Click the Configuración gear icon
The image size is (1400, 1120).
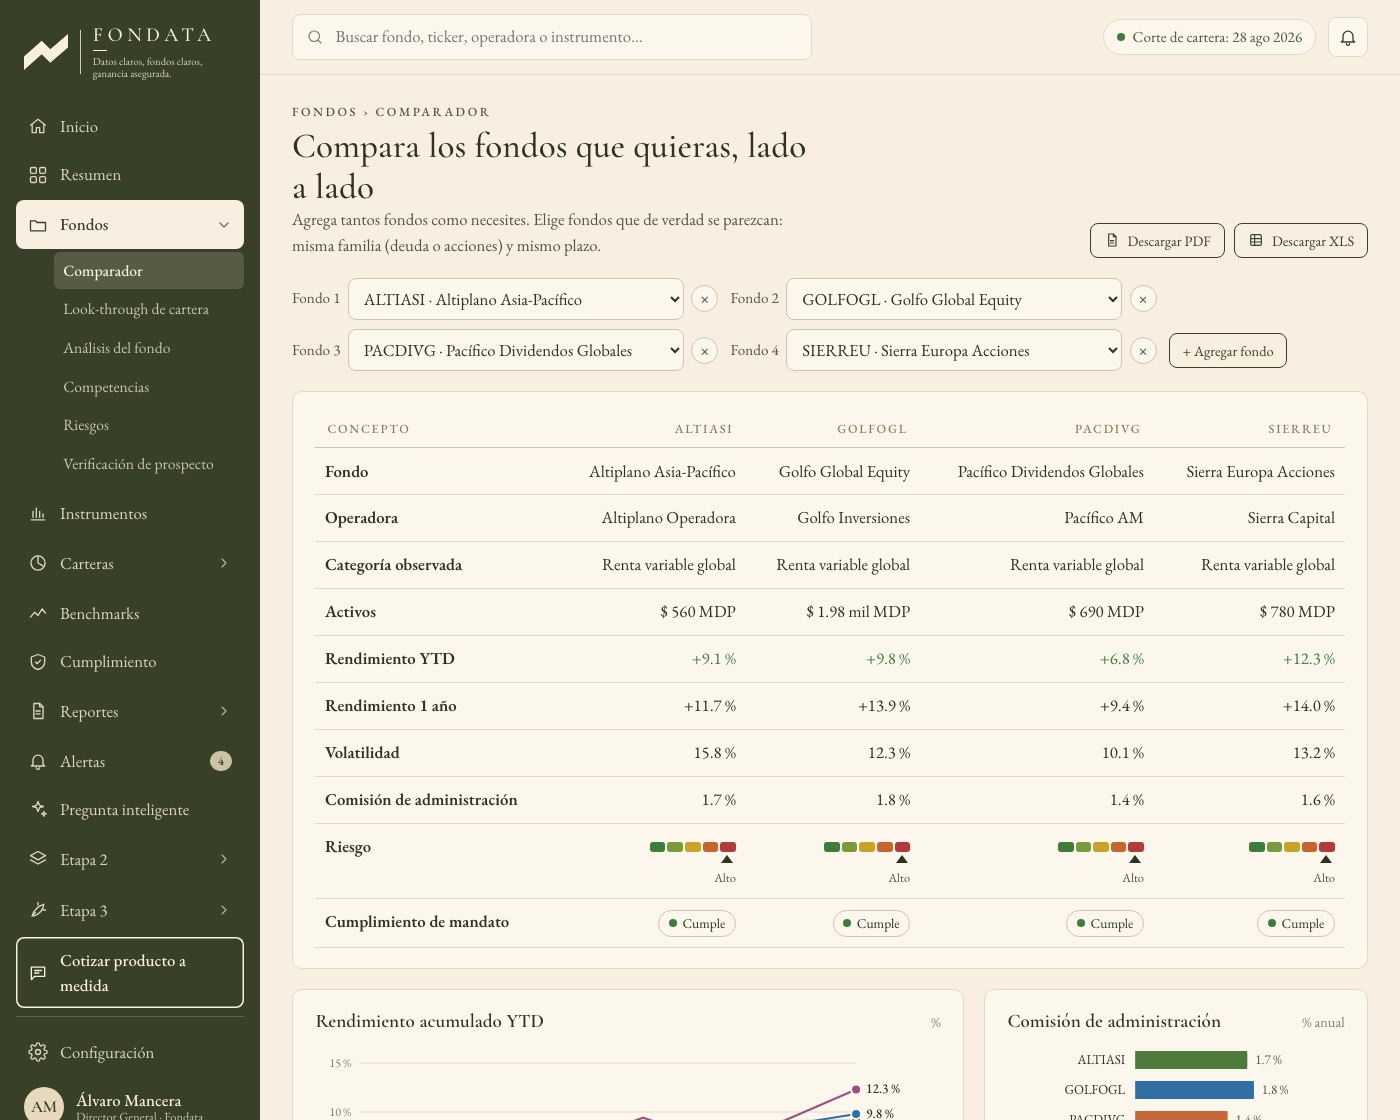pos(38,1052)
